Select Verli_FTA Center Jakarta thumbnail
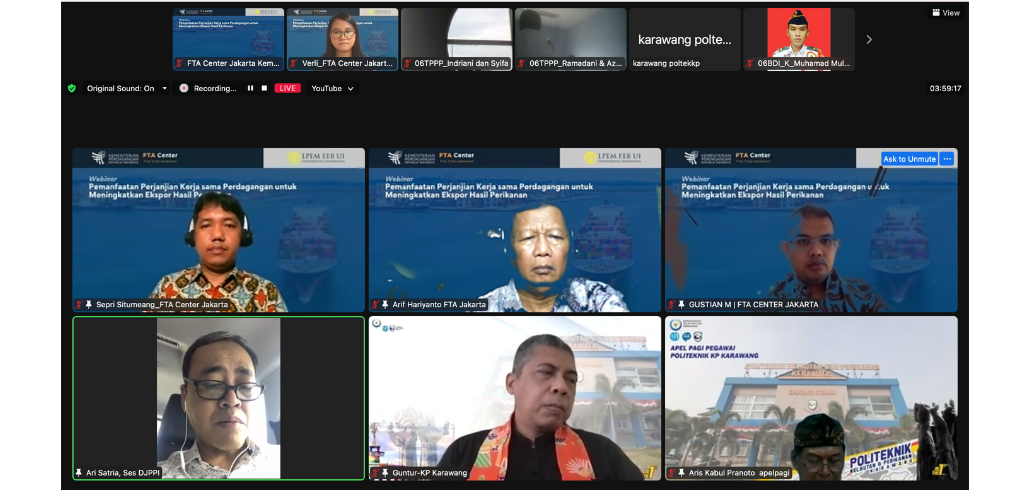Screen dimensions: 1030x490 pos(343,40)
